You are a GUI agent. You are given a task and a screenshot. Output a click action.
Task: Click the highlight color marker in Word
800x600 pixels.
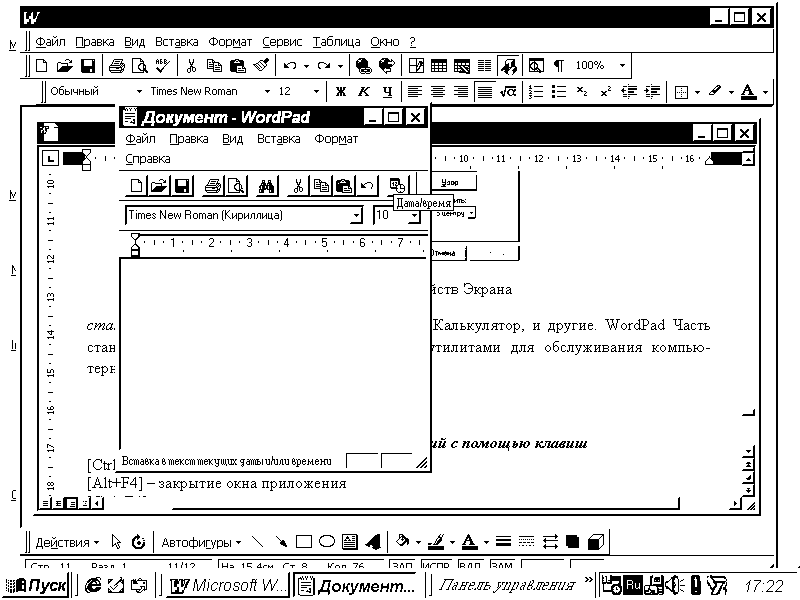click(714, 91)
